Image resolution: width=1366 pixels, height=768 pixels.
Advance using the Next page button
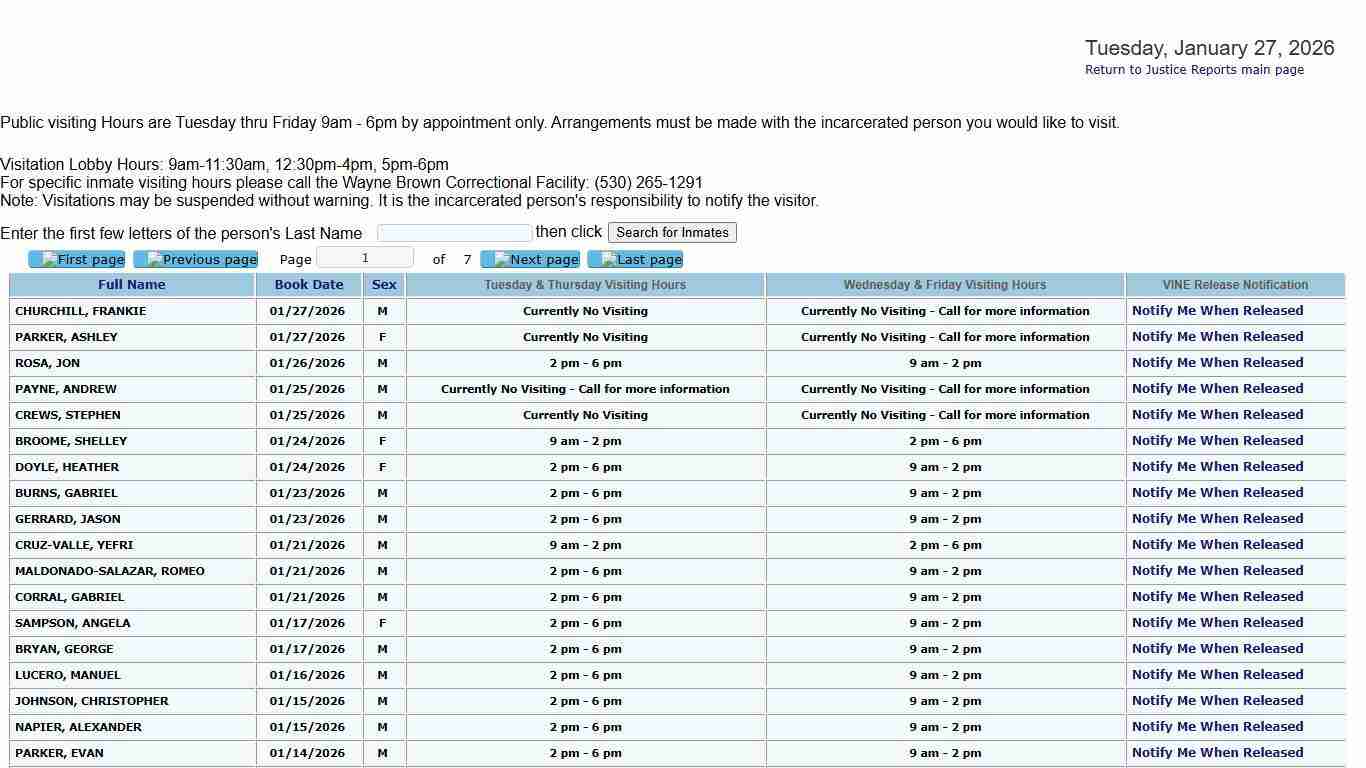tap(530, 260)
